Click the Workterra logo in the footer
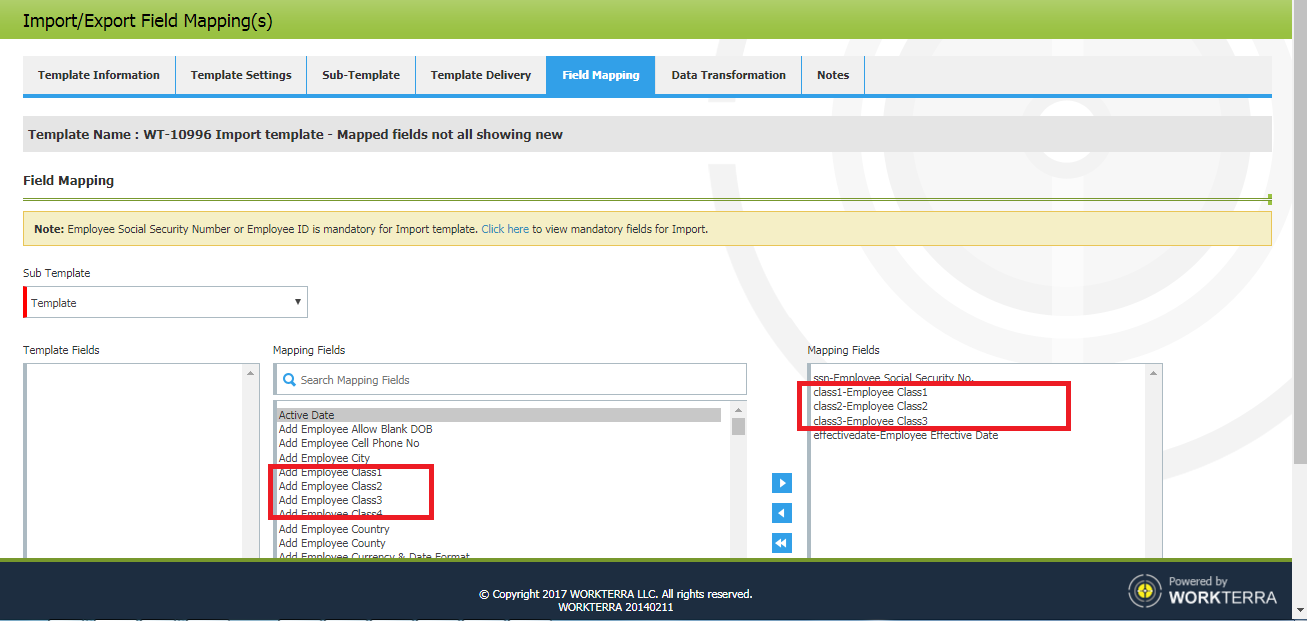This screenshot has height=621, width=1307. (x=1144, y=591)
